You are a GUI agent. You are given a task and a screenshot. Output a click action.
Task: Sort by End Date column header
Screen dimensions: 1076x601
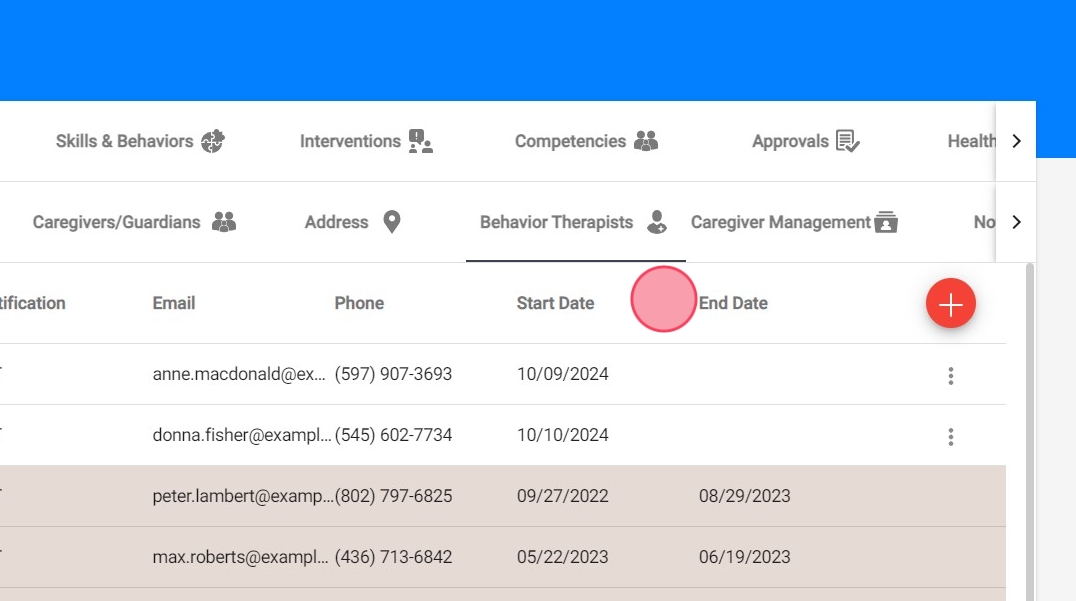[x=733, y=303]
